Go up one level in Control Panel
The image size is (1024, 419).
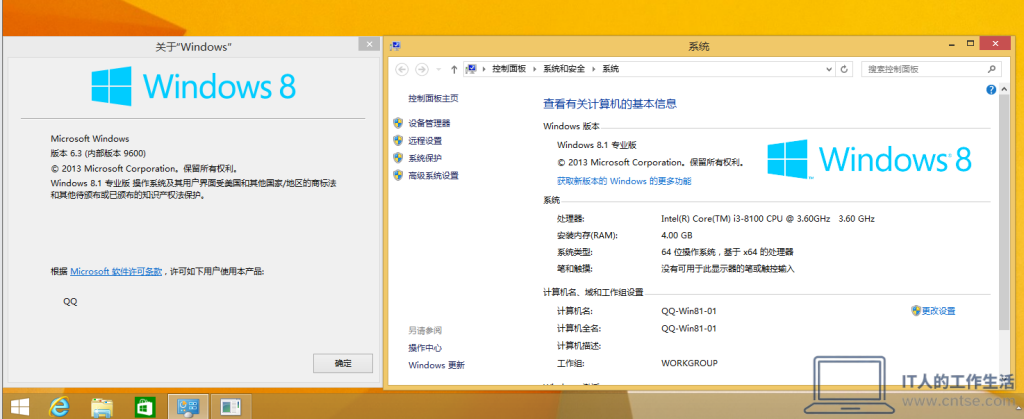pos(454,69)
